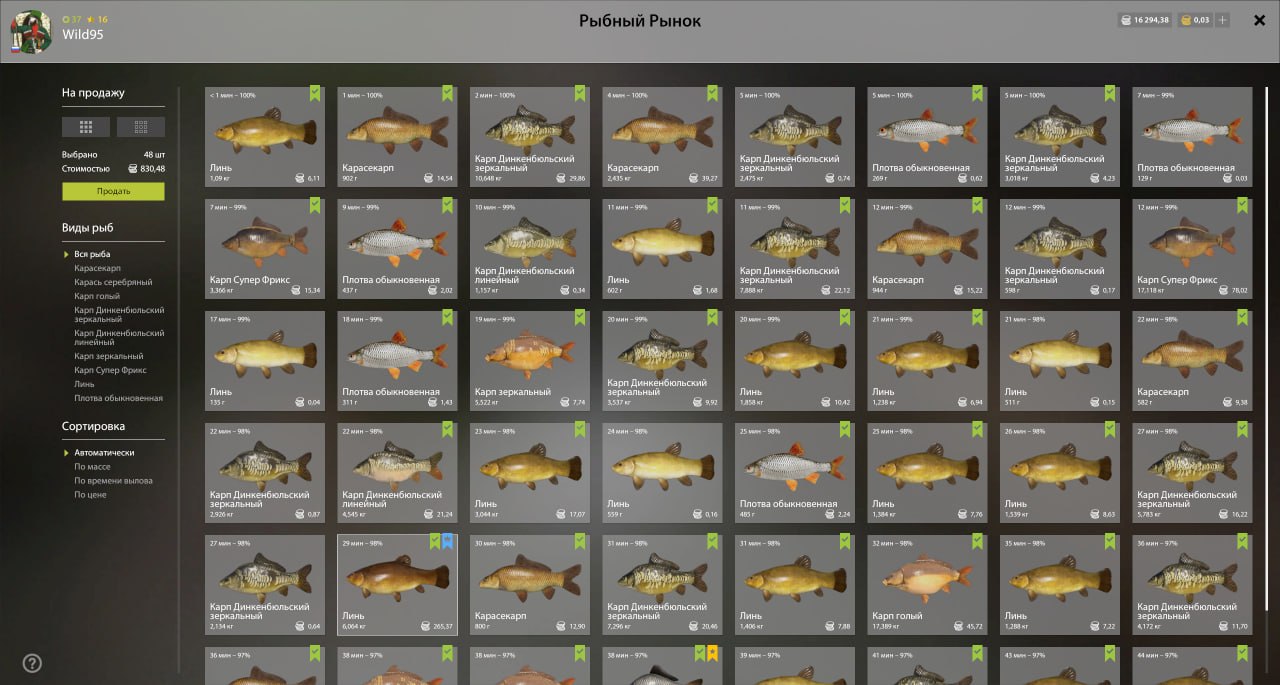1280x685 pixels.
Task: Click the green Продать button
Action: 113,191
